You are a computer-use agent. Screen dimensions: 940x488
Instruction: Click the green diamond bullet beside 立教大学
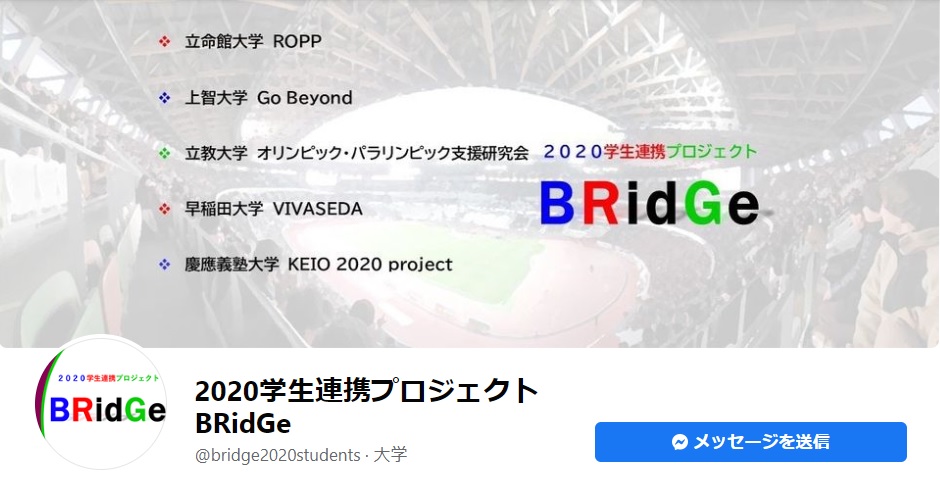[x=164, y=153]
